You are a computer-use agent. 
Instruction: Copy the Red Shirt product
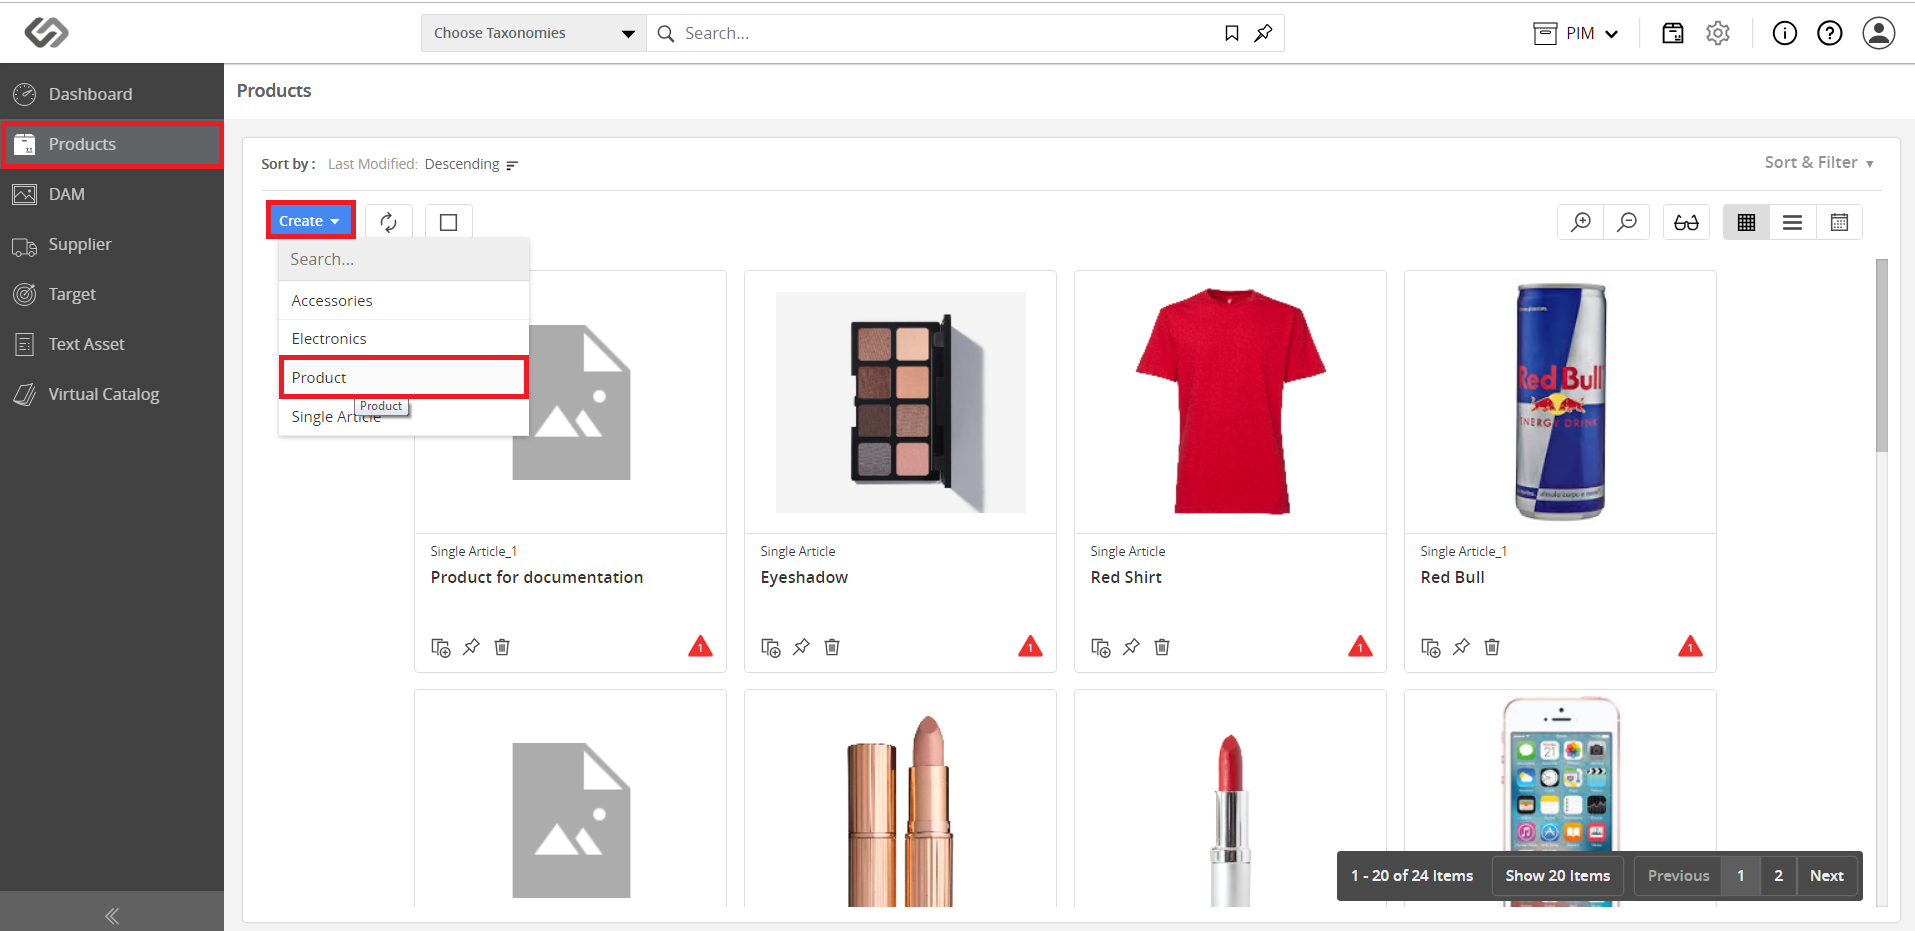click(x=1100, y=647)
